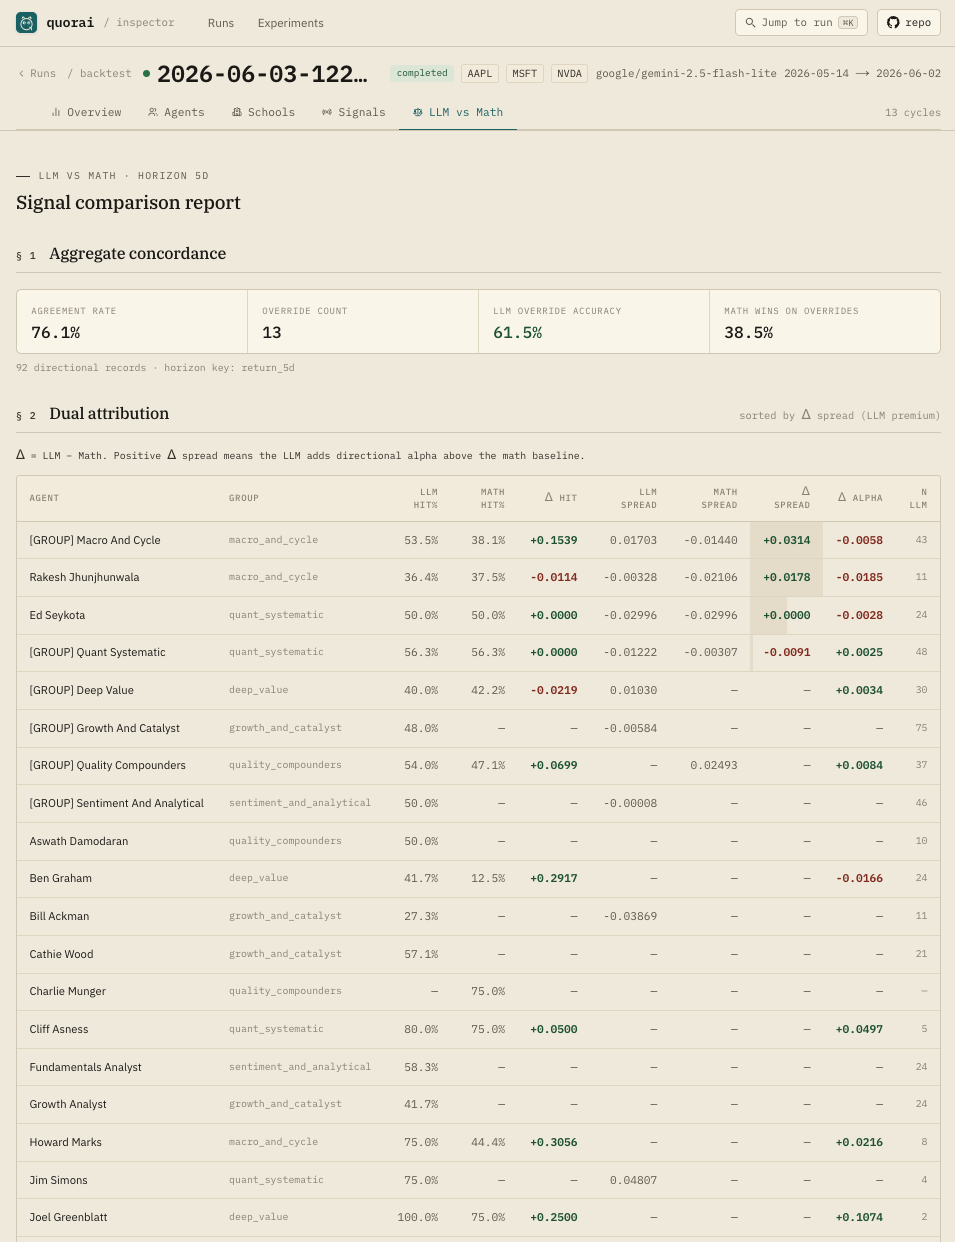The image size is (955, 1242).
Task: Click the quorai owl logo icon
Action: [26, 22]
